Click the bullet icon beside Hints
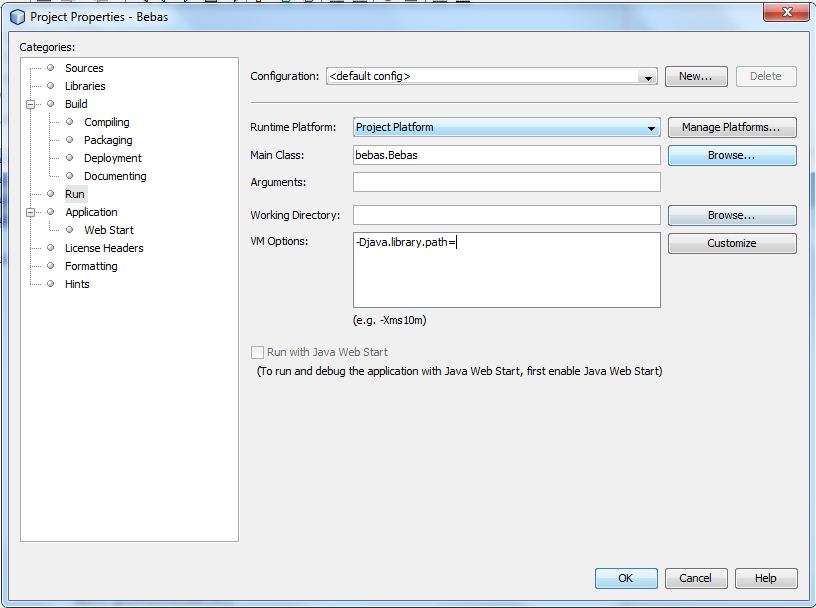Viewport: 816px width, 608px height. pos(50,284)
